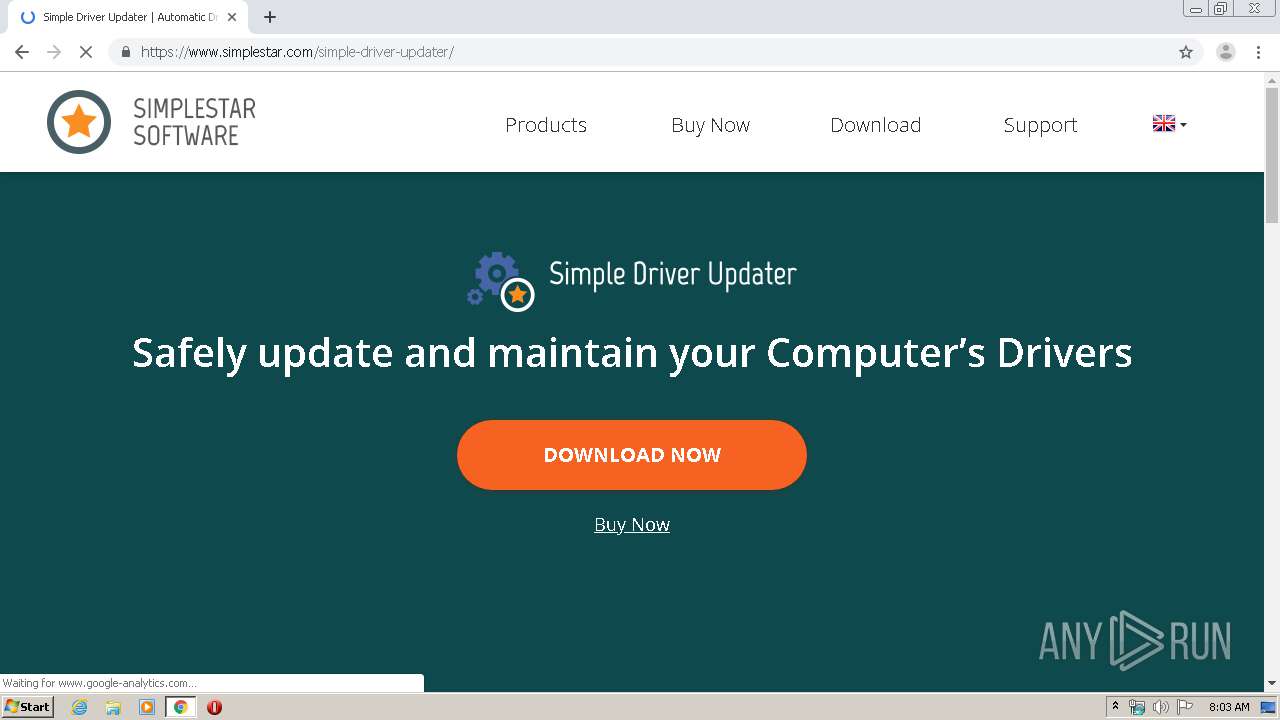Click the page scrollbar up arrow
This screenshot has width=1280, height=720.
click(x=1272, y=79)
